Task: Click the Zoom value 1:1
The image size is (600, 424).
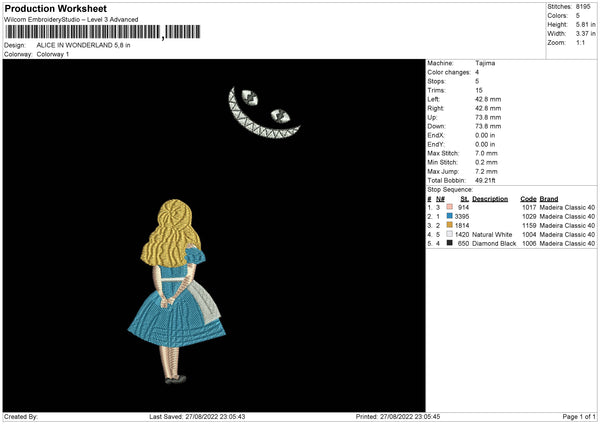Action: pyautogui.click(x=580, y=42)
